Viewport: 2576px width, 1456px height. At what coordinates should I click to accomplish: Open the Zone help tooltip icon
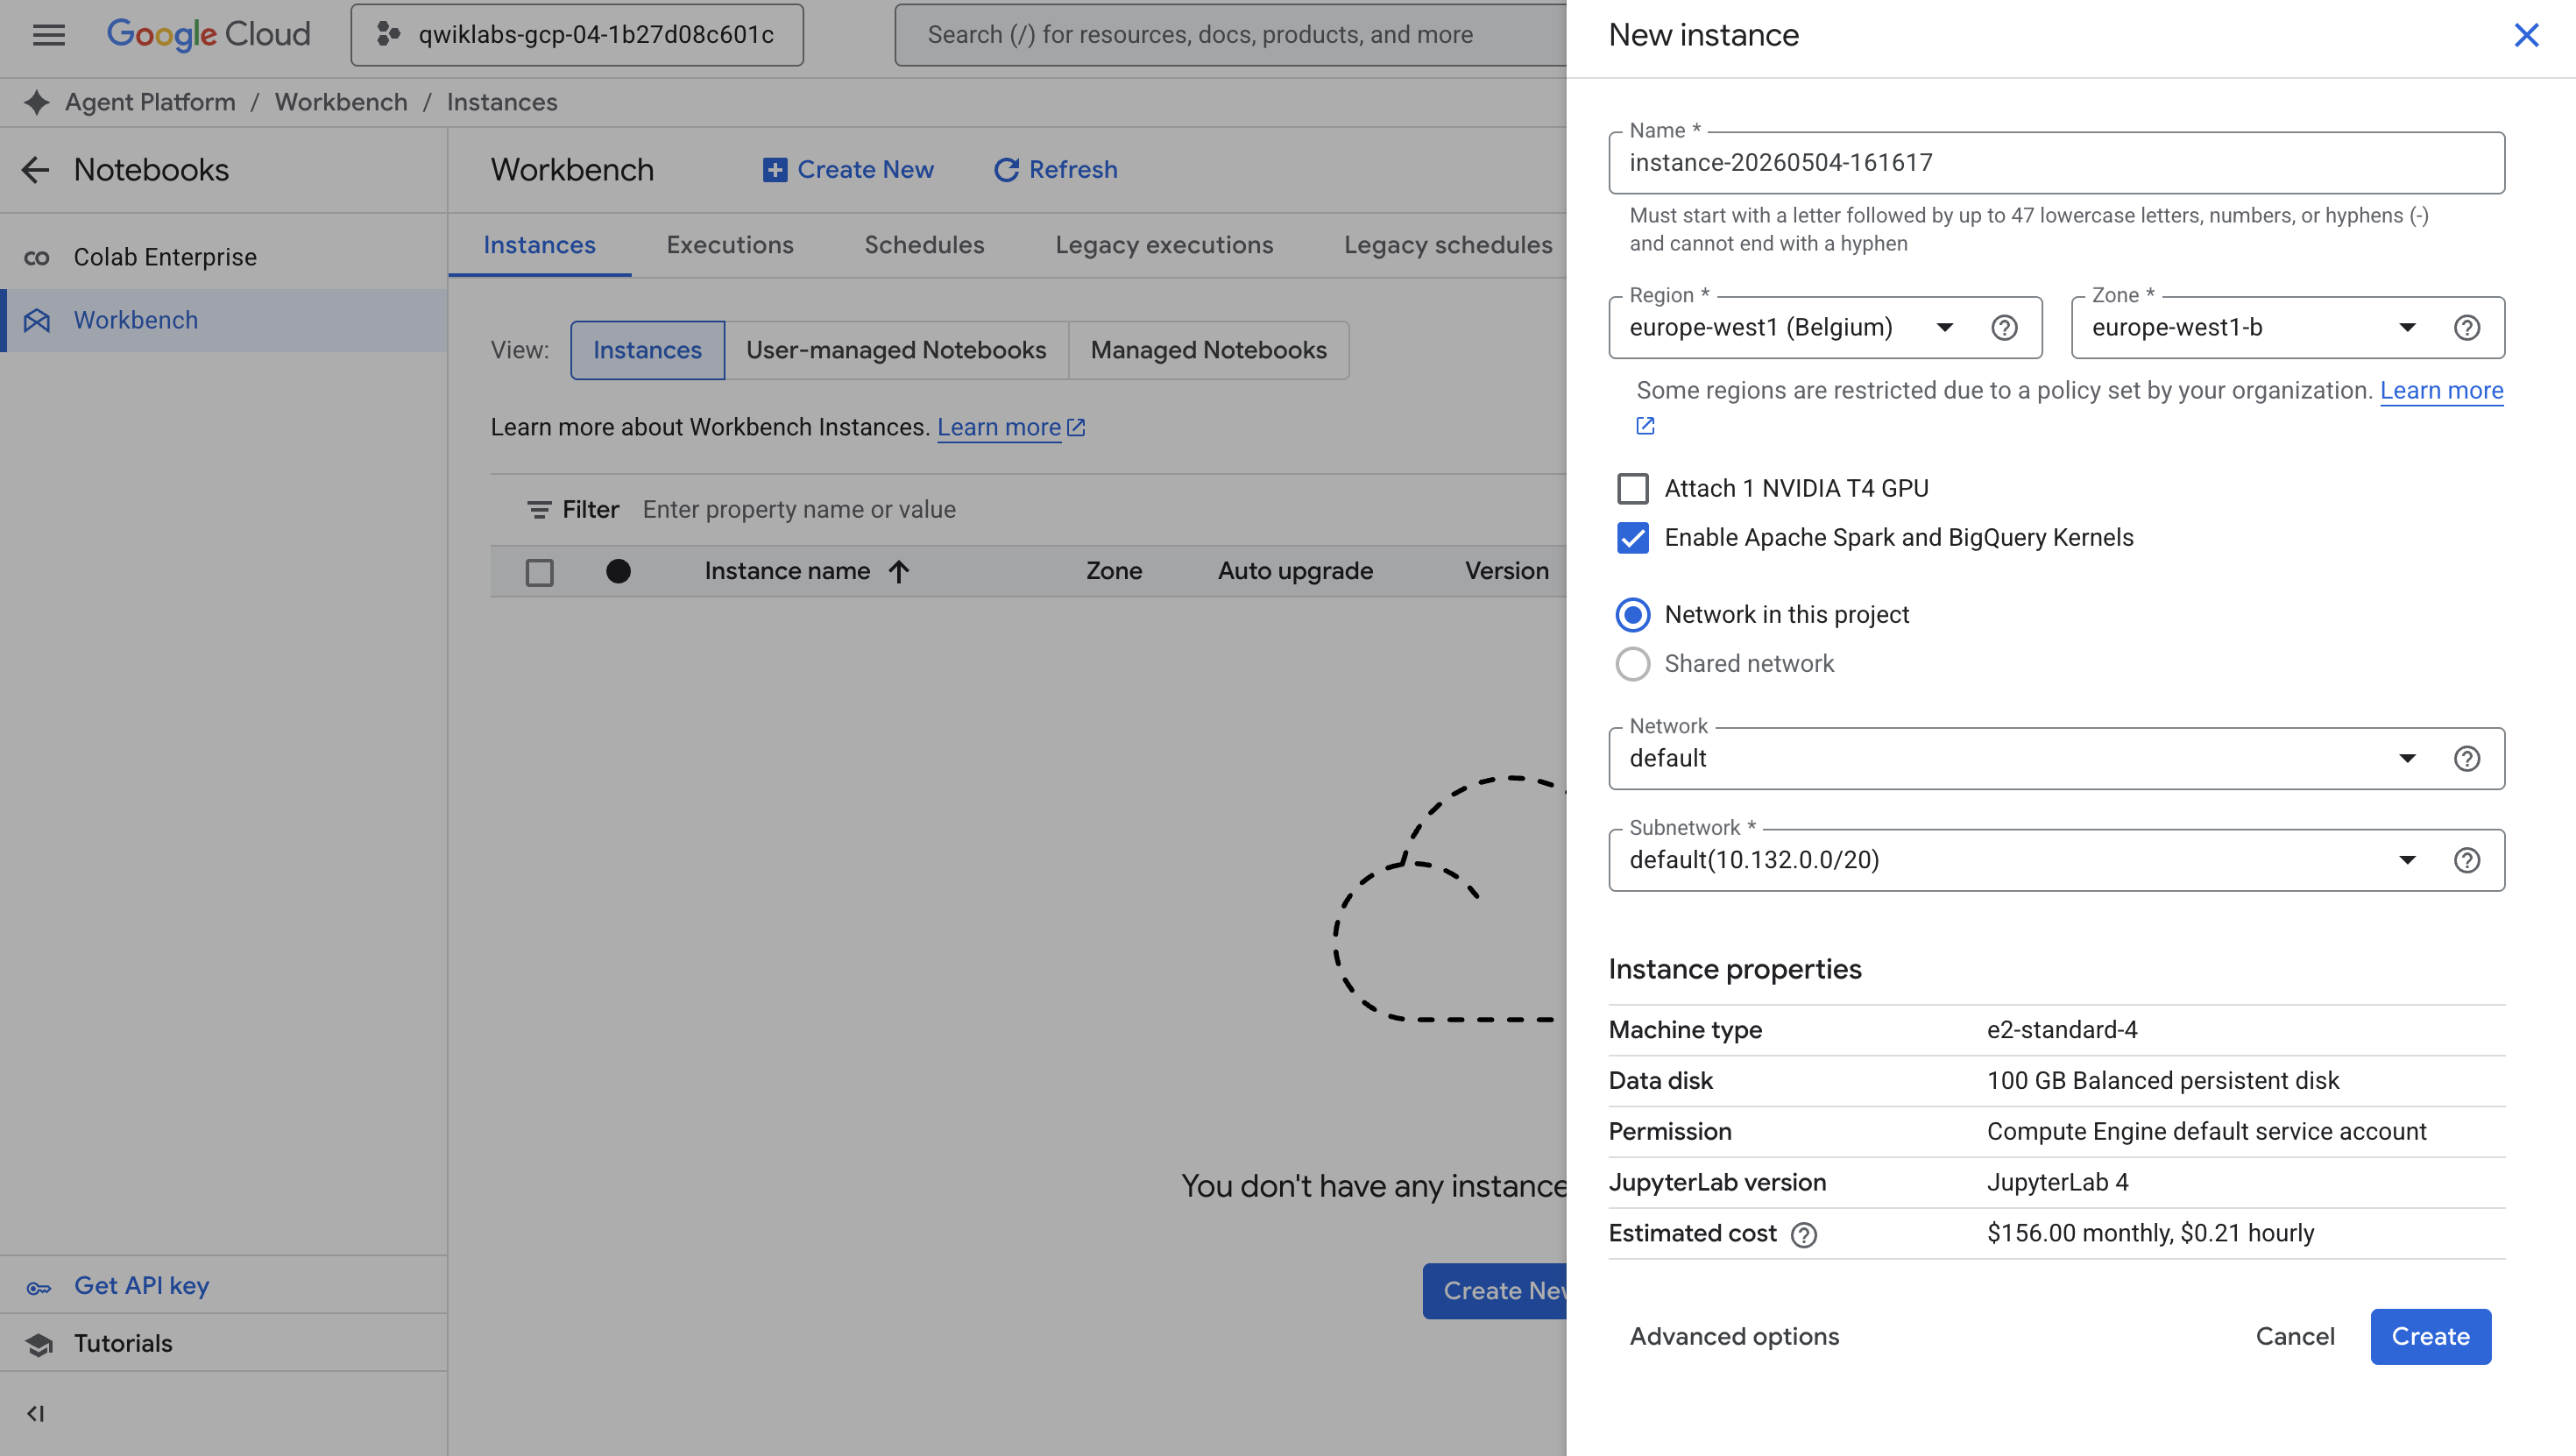click(x=2467, y=328)
